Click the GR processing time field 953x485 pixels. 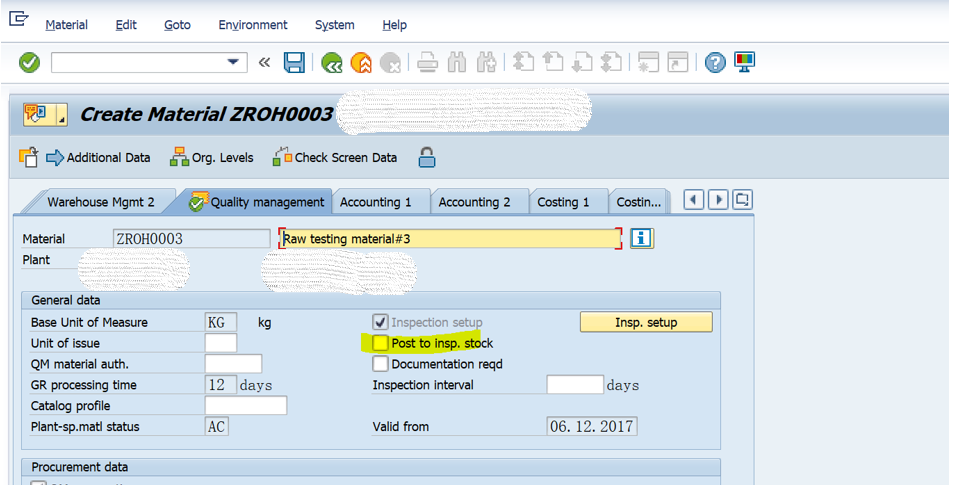coord(221,385)
